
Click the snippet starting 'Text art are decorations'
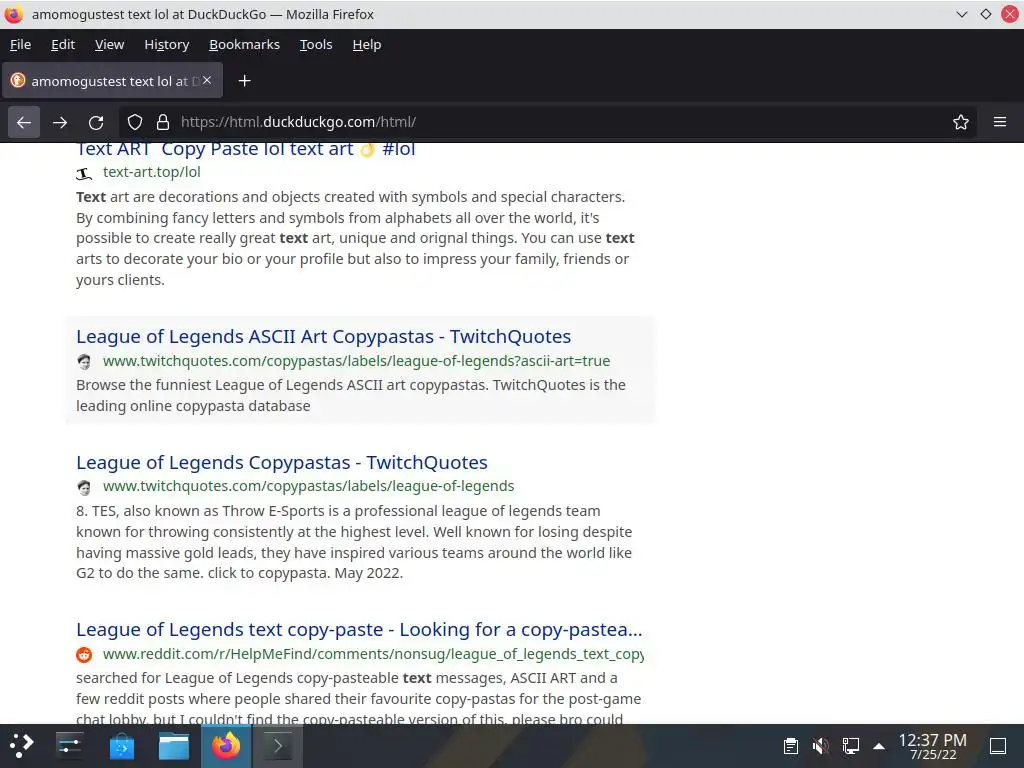click(355, 238)
